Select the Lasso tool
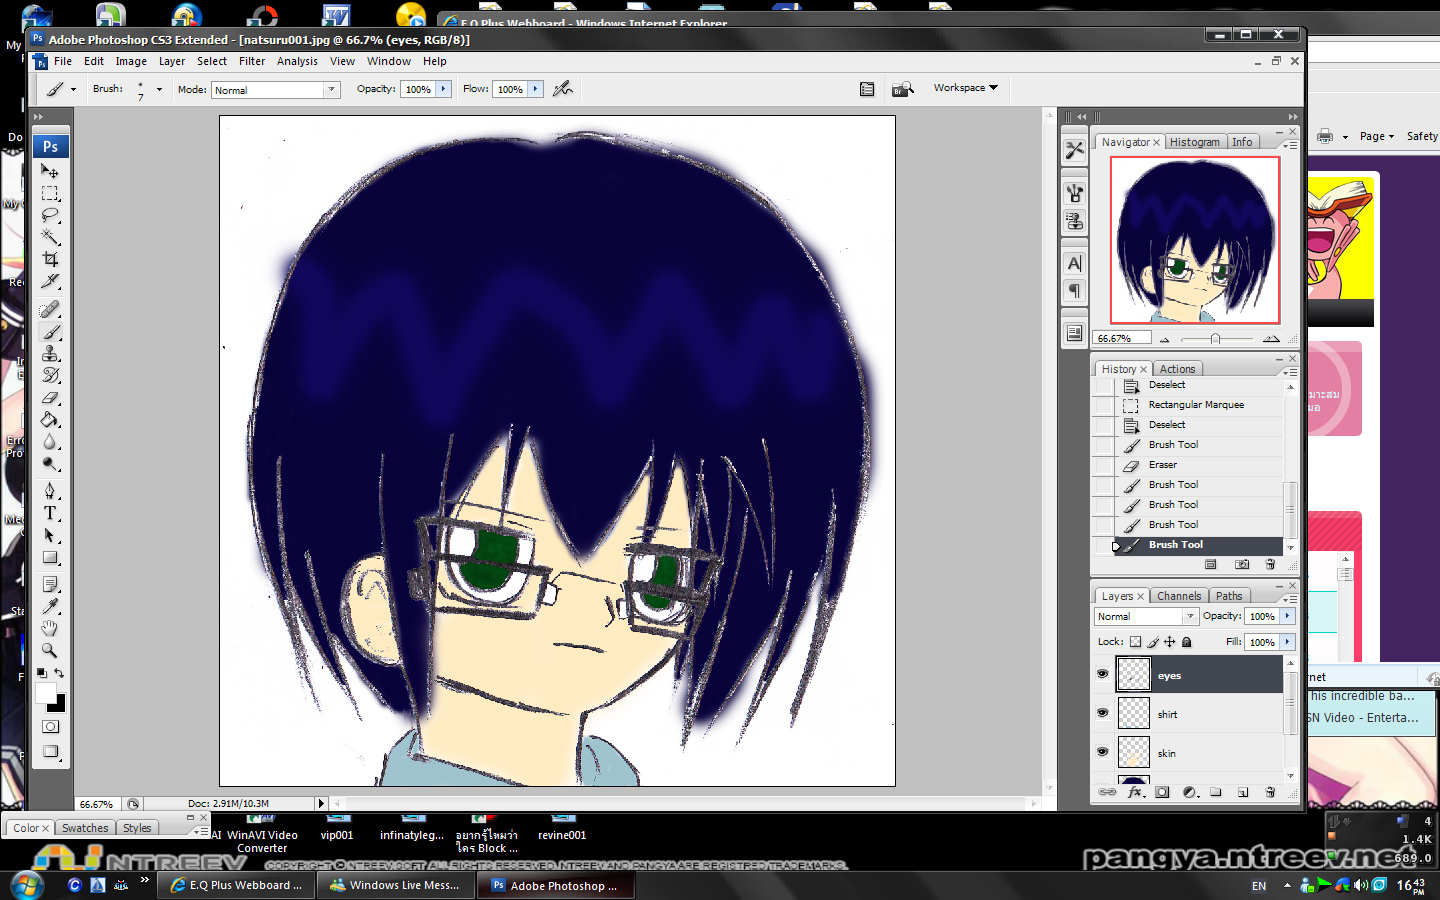The width and height of the screenshot is (1440, 900). click(50, 215)
